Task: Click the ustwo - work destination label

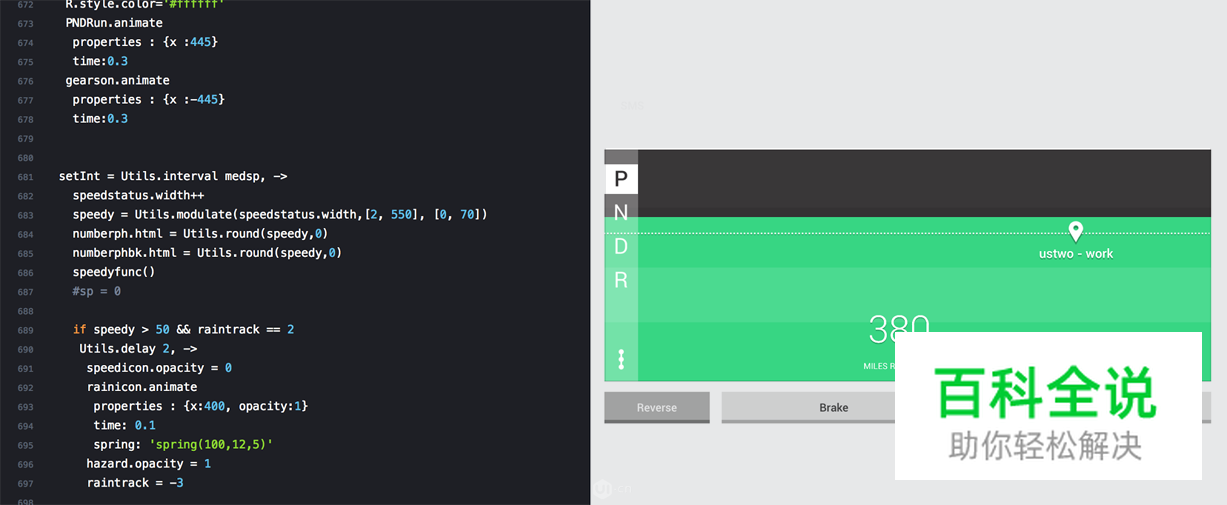Action: pyautogui.click(x=1075, y=254)
